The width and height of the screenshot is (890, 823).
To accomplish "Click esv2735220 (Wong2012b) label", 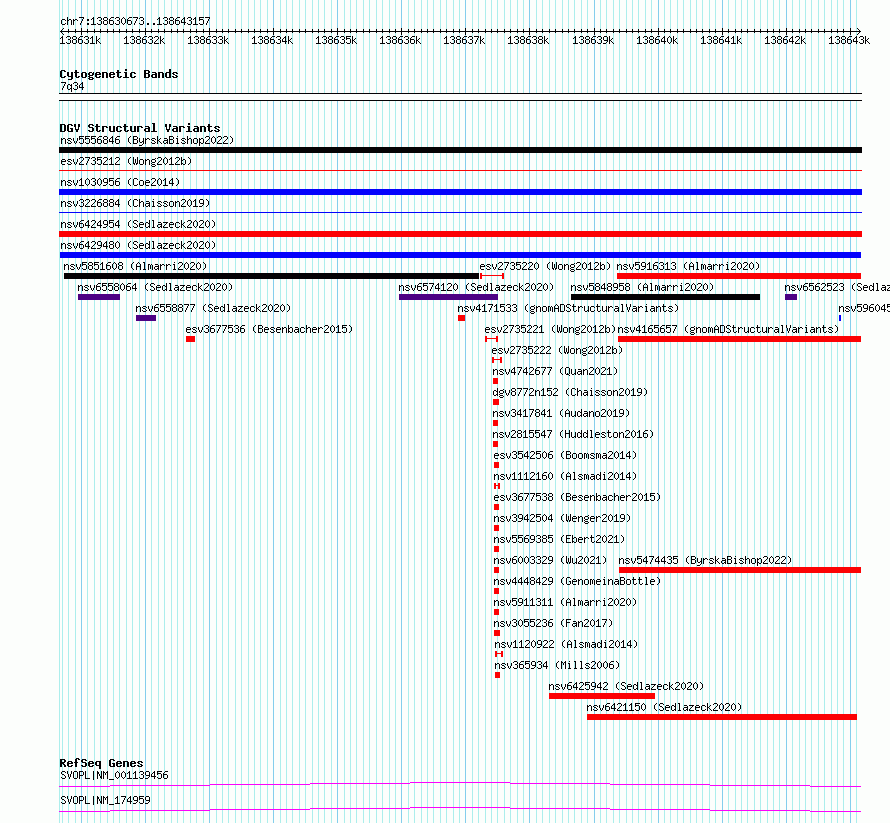I will (545, 266).
